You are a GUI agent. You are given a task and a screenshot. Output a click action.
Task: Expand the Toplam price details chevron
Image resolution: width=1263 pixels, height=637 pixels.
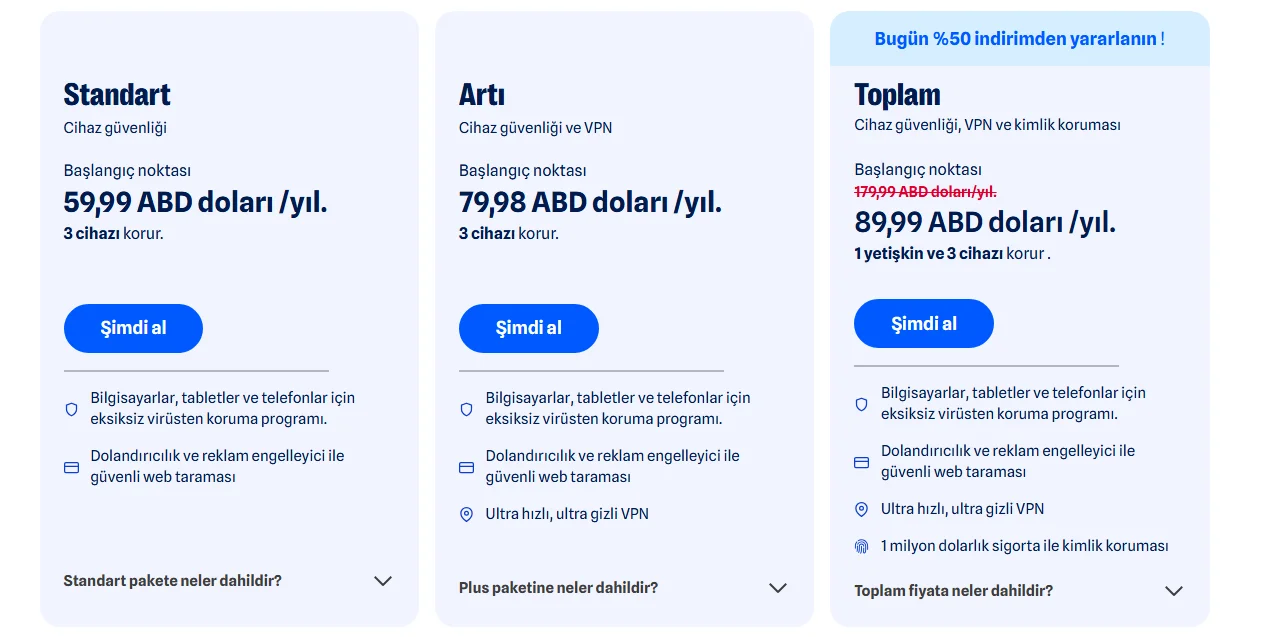click(x=1174, y=591)
